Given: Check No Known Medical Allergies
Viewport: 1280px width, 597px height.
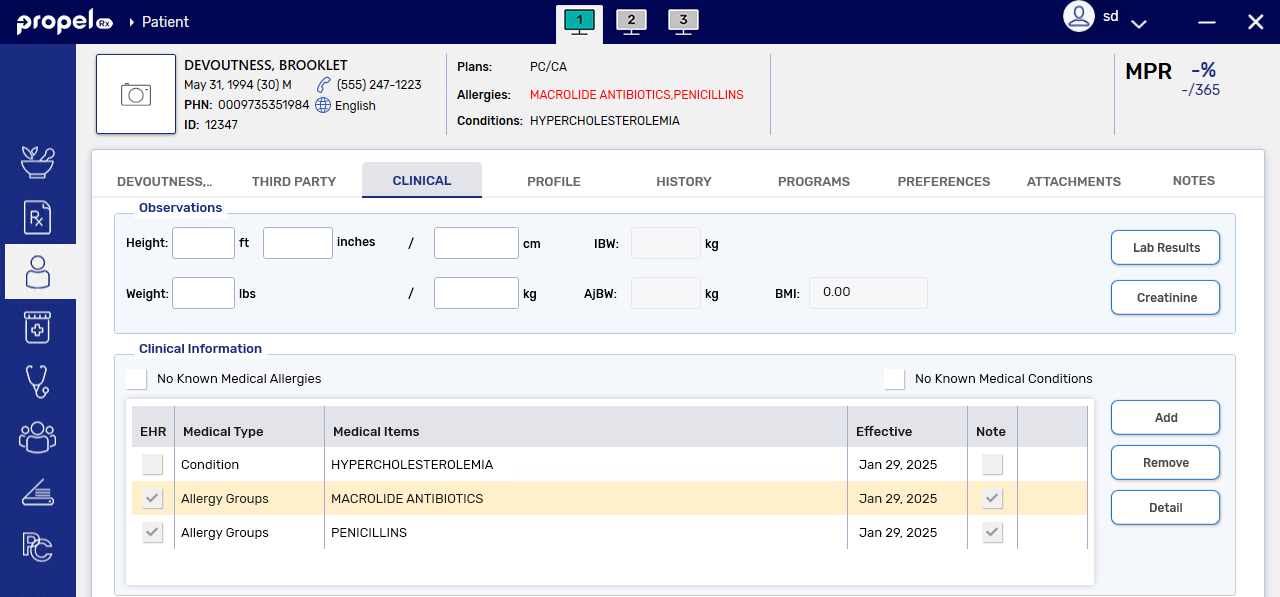Looking at the screenshot, I should click(x=137, y=379).
